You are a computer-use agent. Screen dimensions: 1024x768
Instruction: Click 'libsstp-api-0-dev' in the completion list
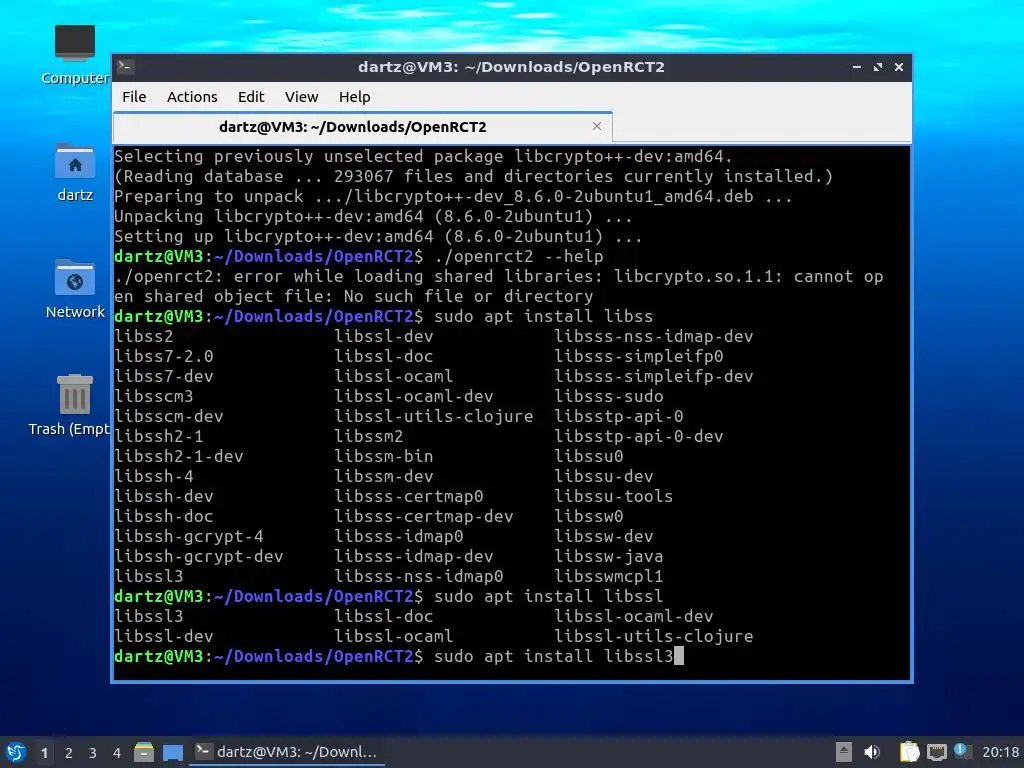(x=639, y=436)
